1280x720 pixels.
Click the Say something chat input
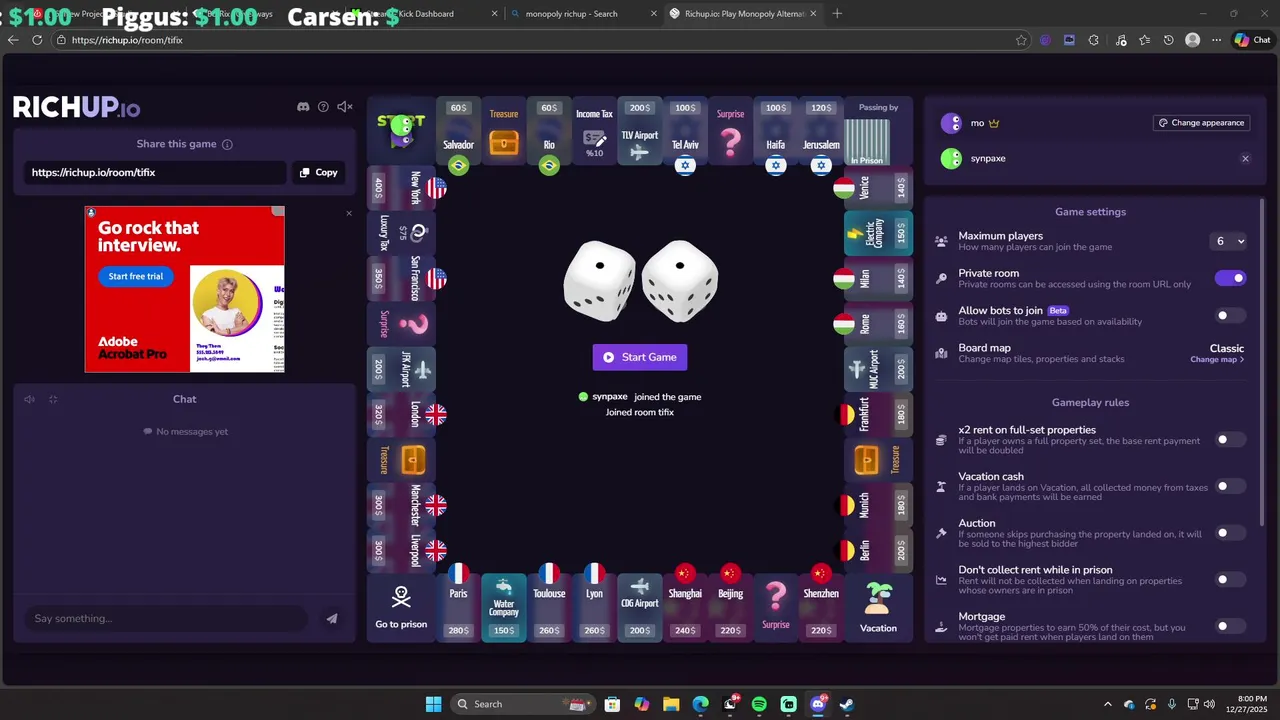tap(165, 619)
